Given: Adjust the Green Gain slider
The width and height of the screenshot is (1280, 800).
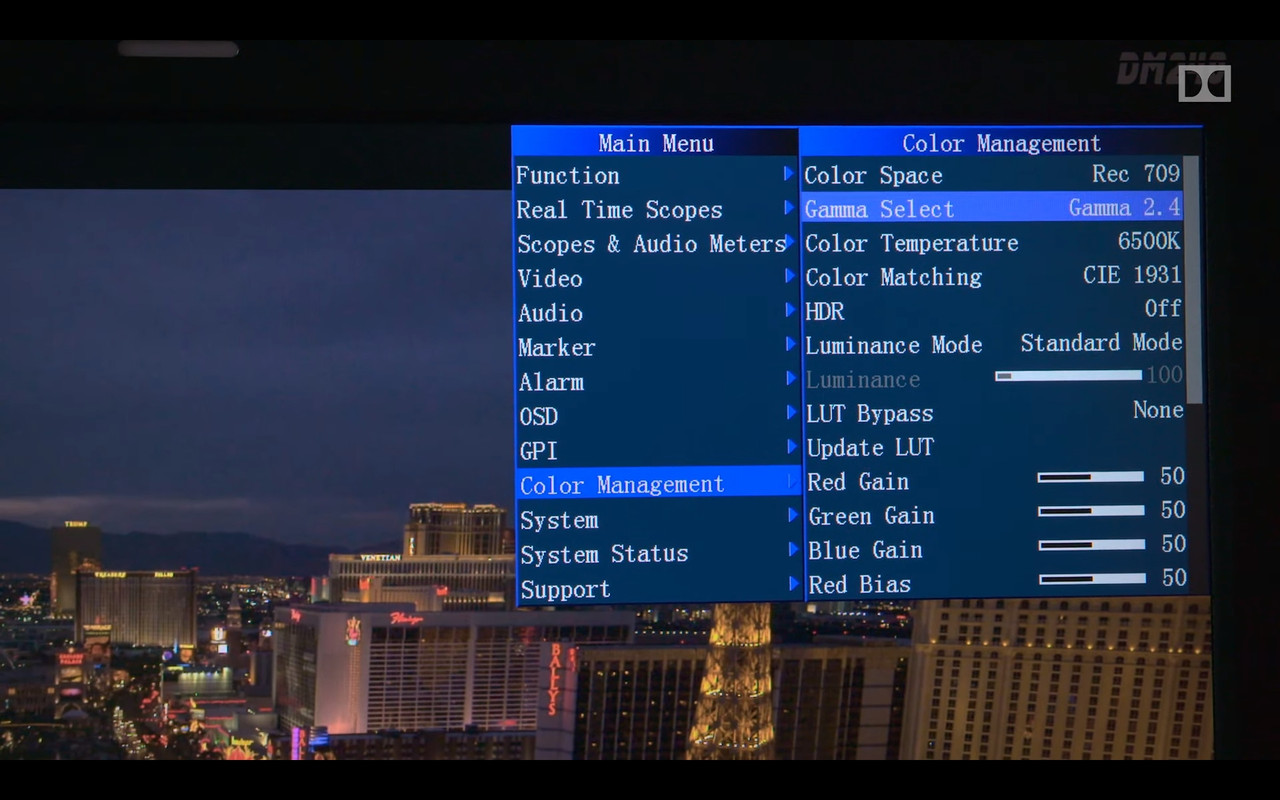Looking at the screenshot, I should tap(1091, 511).
